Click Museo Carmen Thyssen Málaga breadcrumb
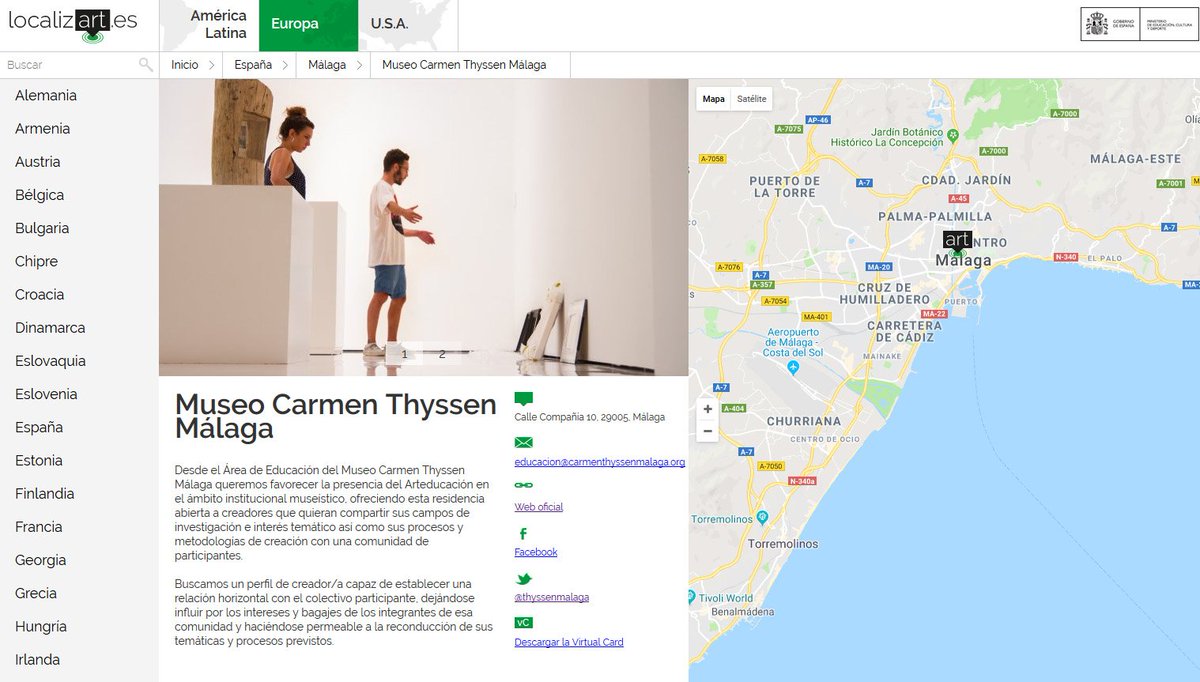The image size is (1200, 682). coord(464,65)
